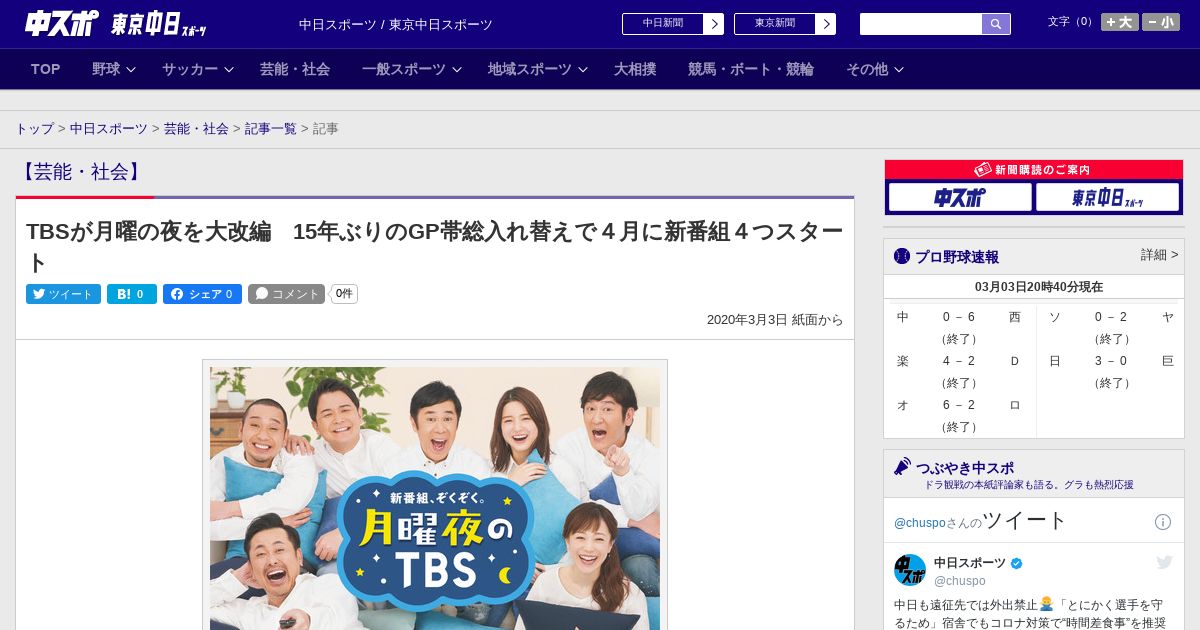Share article with Facebook シェア button

pos(202,294)
